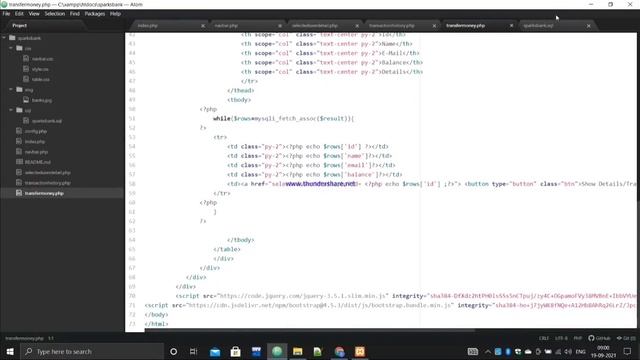Click the Type here to search box
640x360 pixels.
click(92, 351)
